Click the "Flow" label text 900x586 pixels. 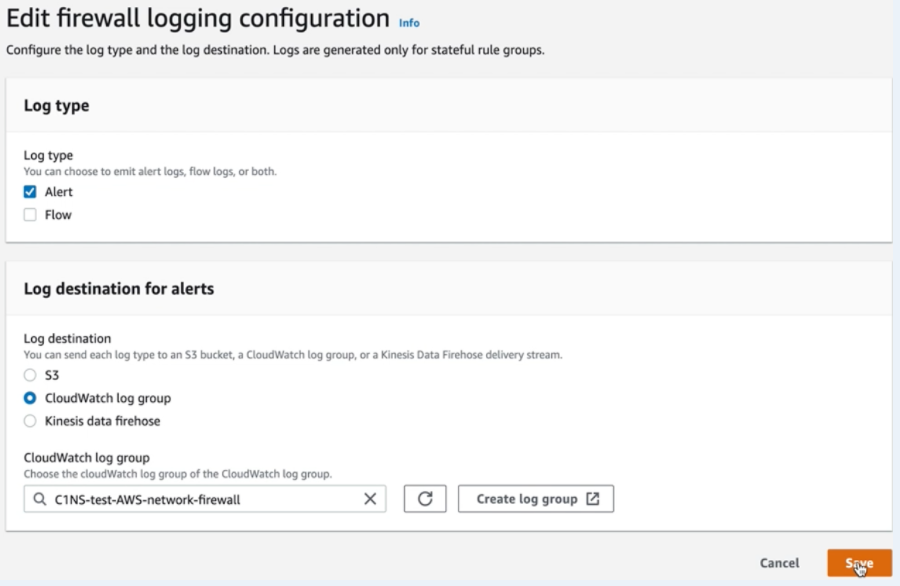pyautogui.click(x=58, y=215)
